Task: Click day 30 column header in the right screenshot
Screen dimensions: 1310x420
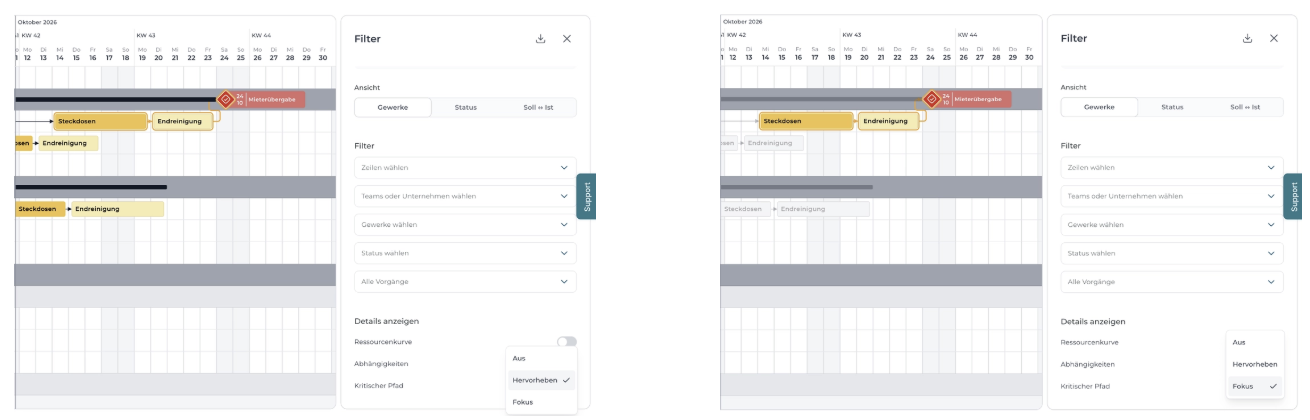Action: pyautogui.click(x=1028, y=54)
